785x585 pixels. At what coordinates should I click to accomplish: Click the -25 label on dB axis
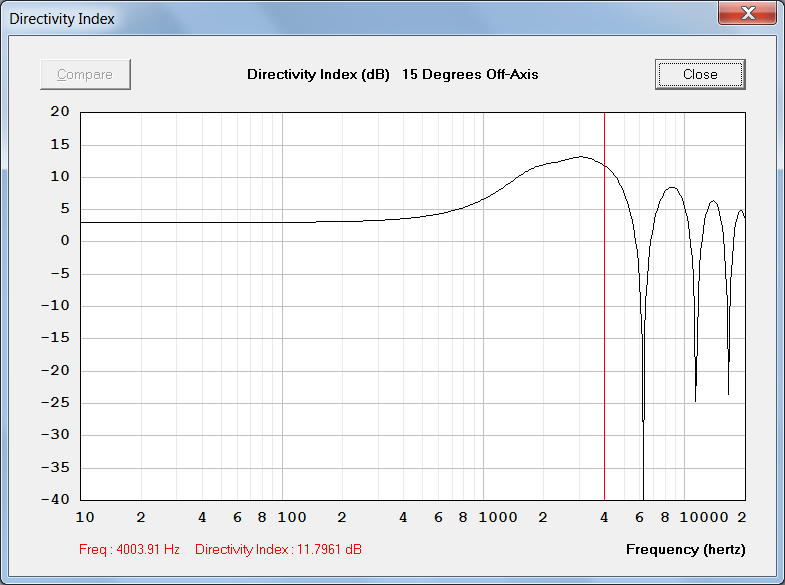pyautogui.click(x=56, y=402)
